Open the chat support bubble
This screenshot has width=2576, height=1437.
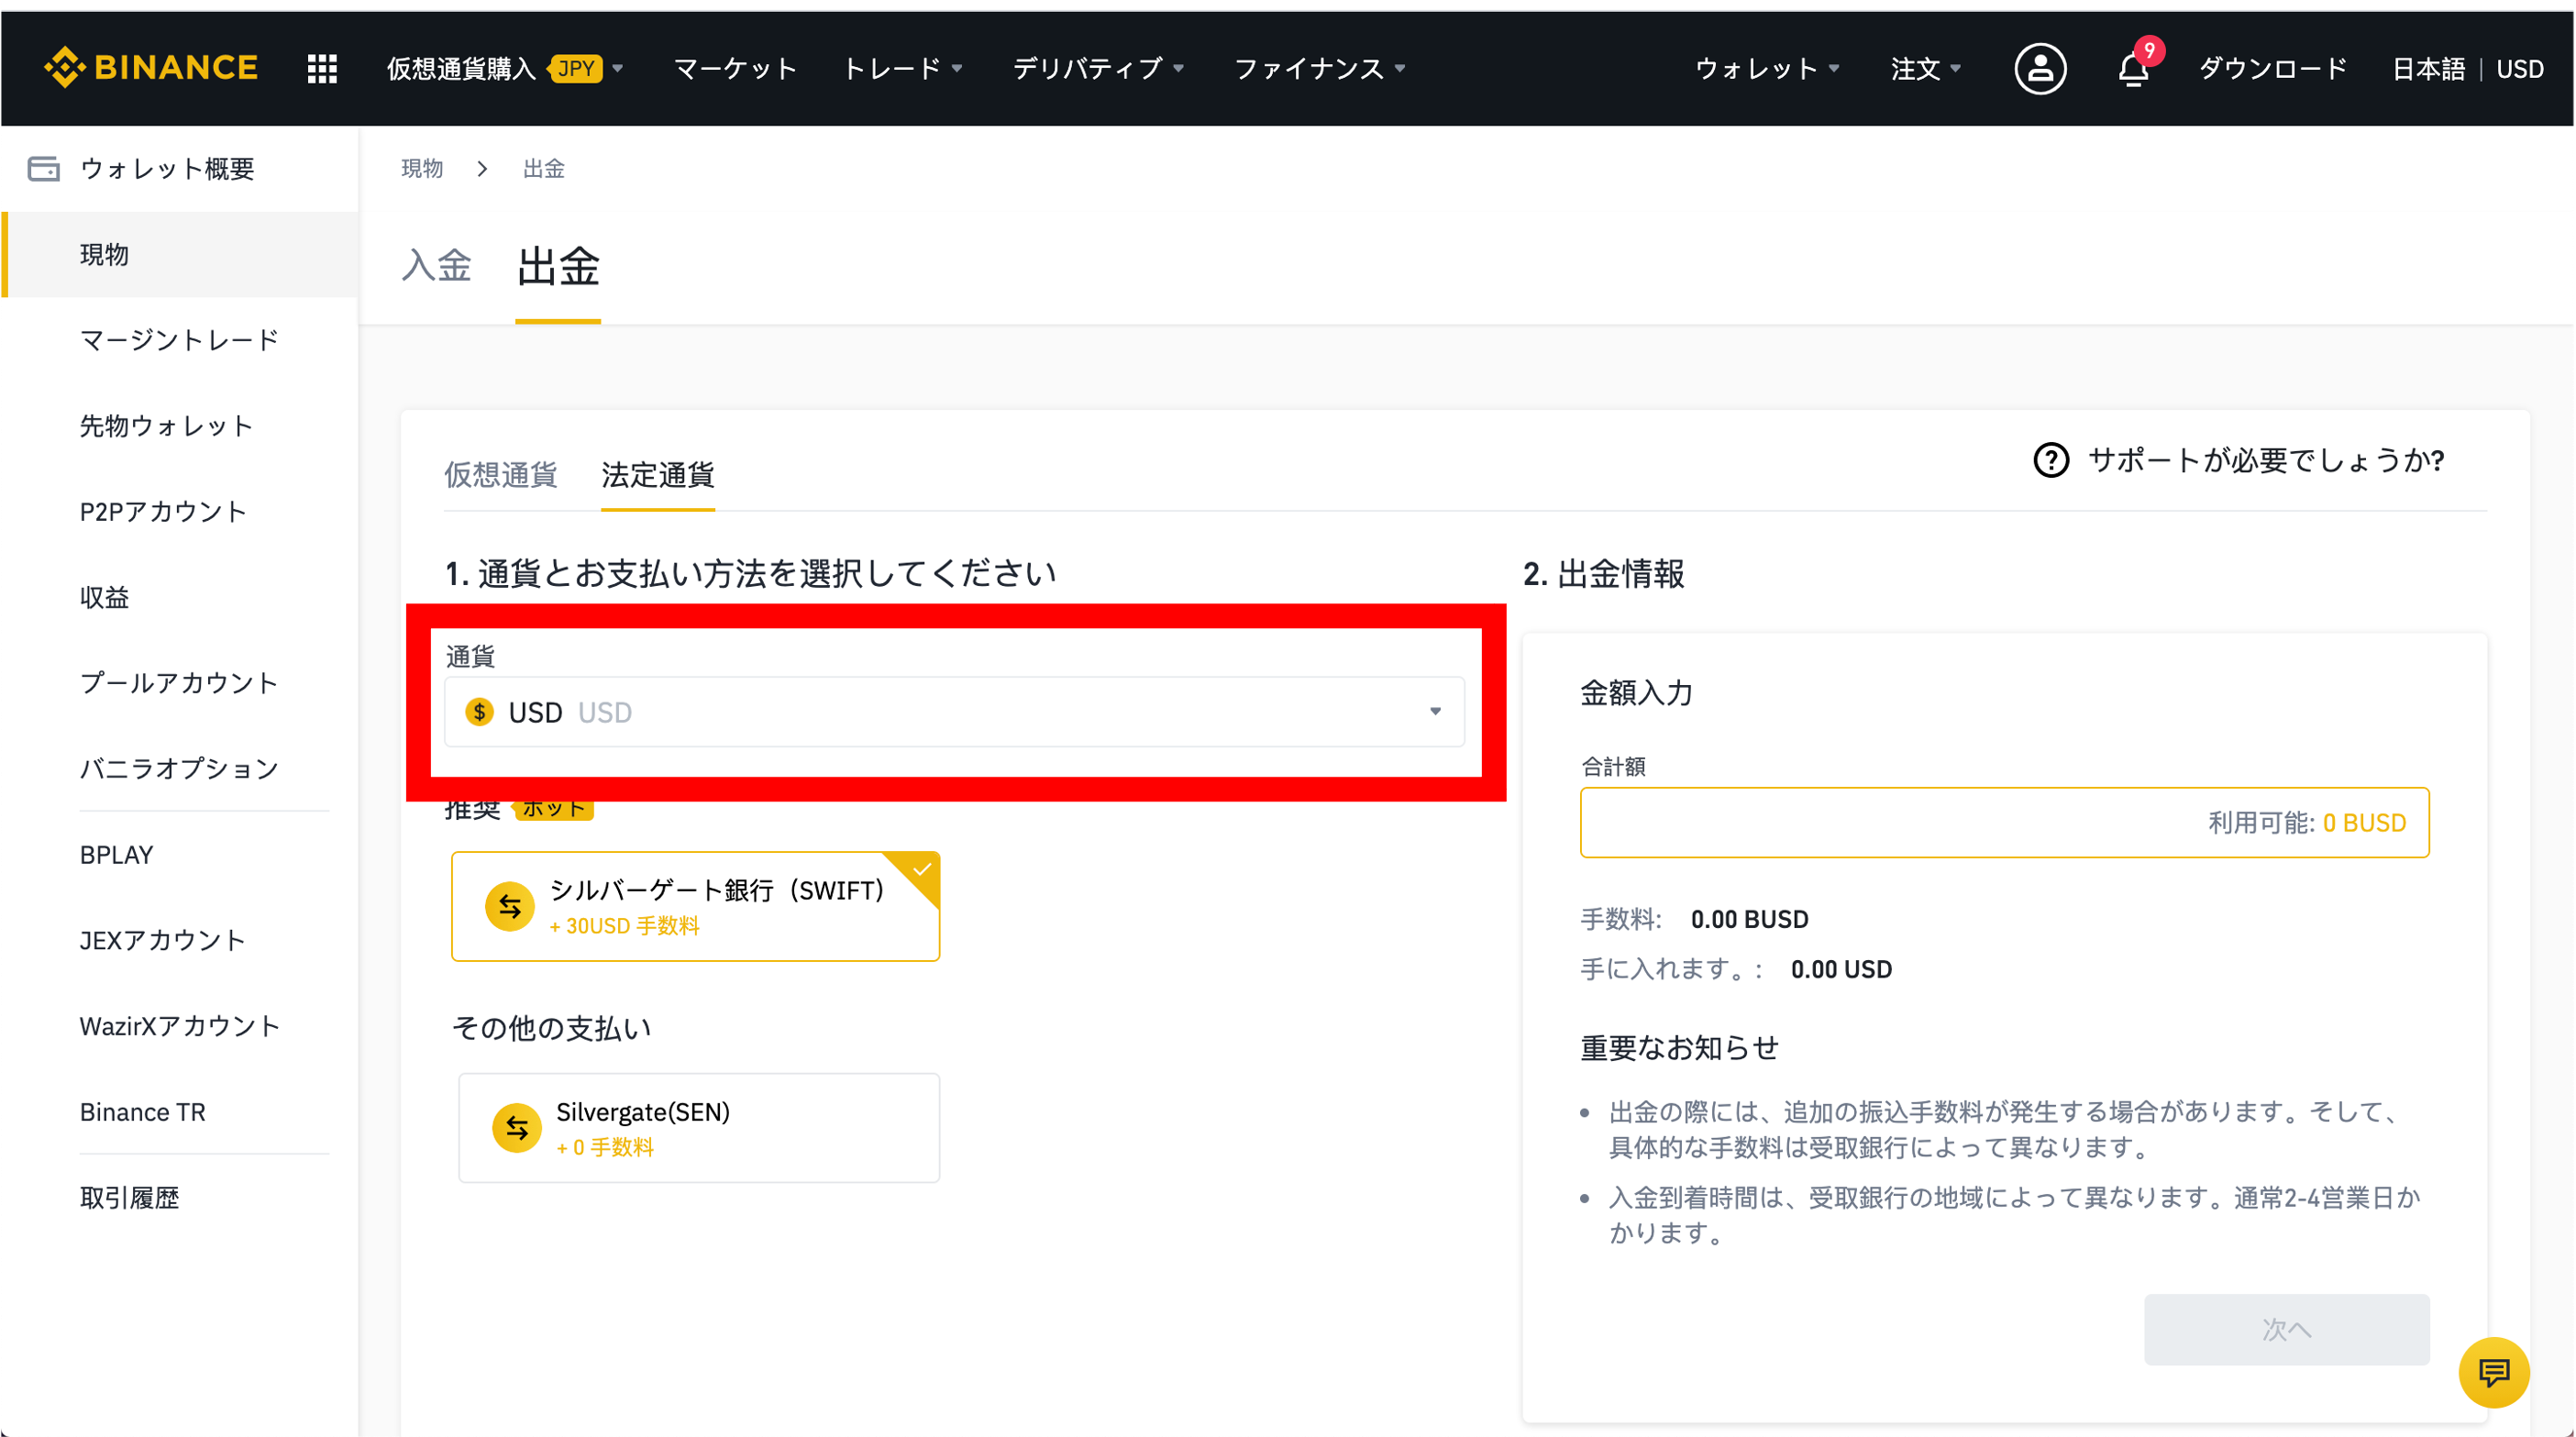coord(2494,1373)
